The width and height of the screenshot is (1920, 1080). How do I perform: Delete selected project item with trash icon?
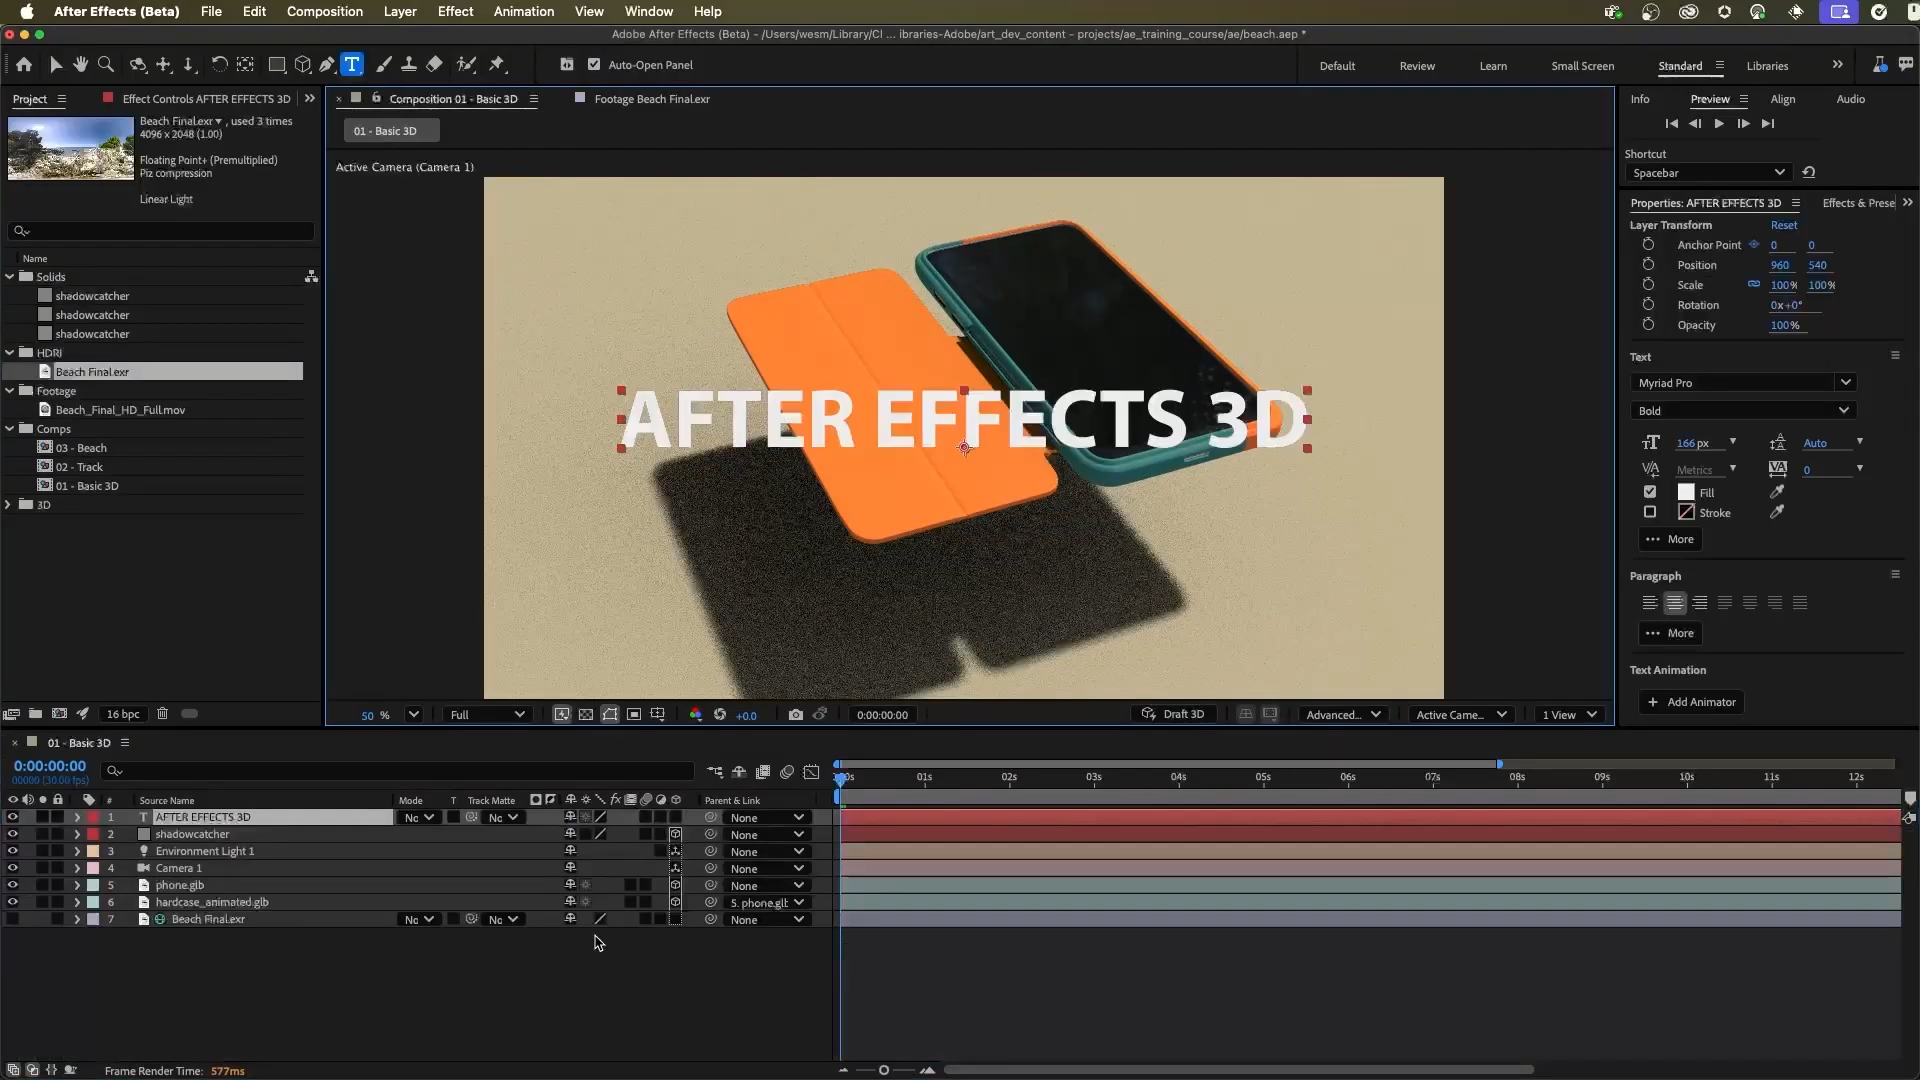click(x=162, y=714)
